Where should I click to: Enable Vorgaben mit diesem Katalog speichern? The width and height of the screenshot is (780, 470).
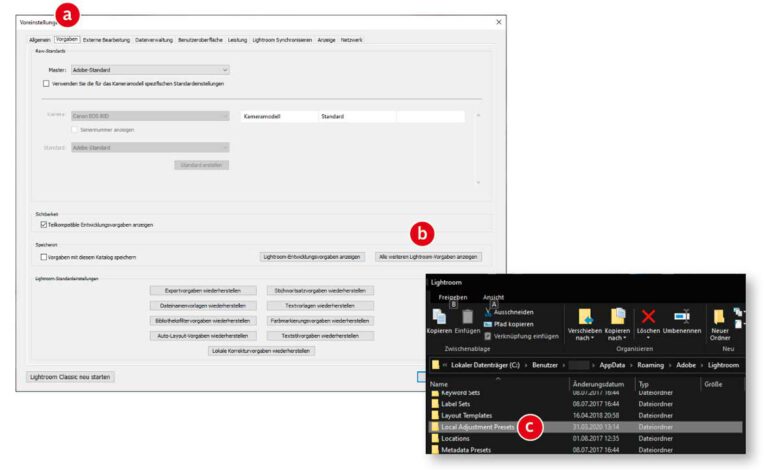[x=44, y=257]
